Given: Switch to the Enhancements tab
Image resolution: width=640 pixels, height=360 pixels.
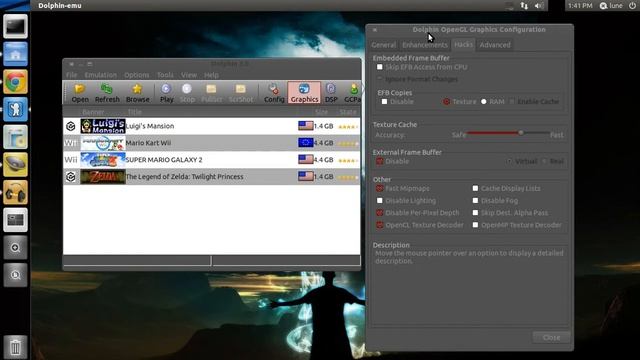Looking at the screenshot, I should point(425,45).
